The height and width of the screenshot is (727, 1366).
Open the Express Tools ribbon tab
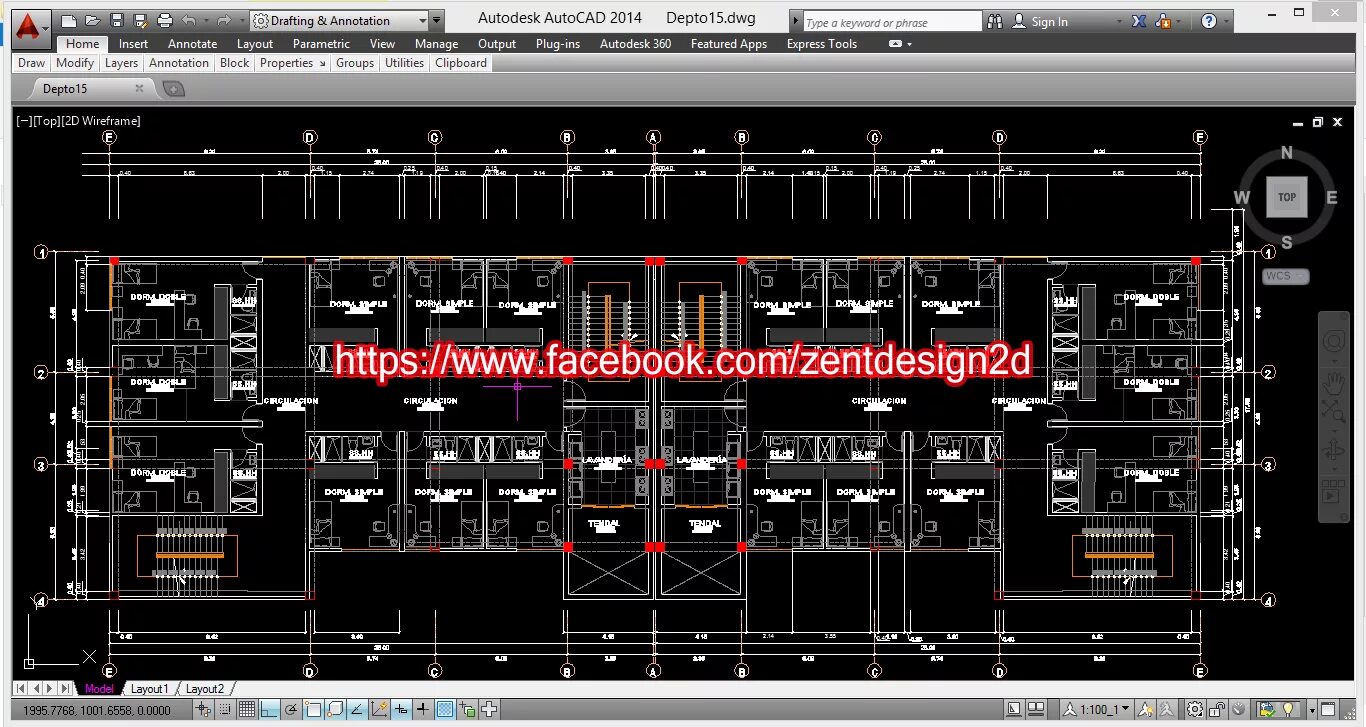(821, 44)
